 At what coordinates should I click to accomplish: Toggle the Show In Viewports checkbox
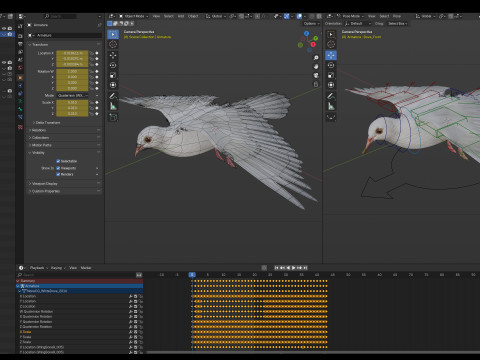pyautogui.click(x=58, y=168)
